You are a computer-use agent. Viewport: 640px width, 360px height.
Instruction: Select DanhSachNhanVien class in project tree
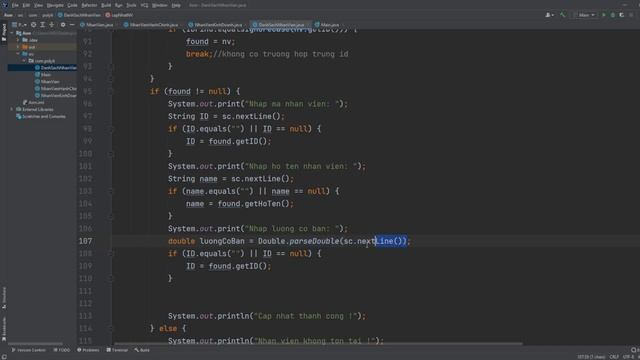pyautogui.click(x=56, y=68)
